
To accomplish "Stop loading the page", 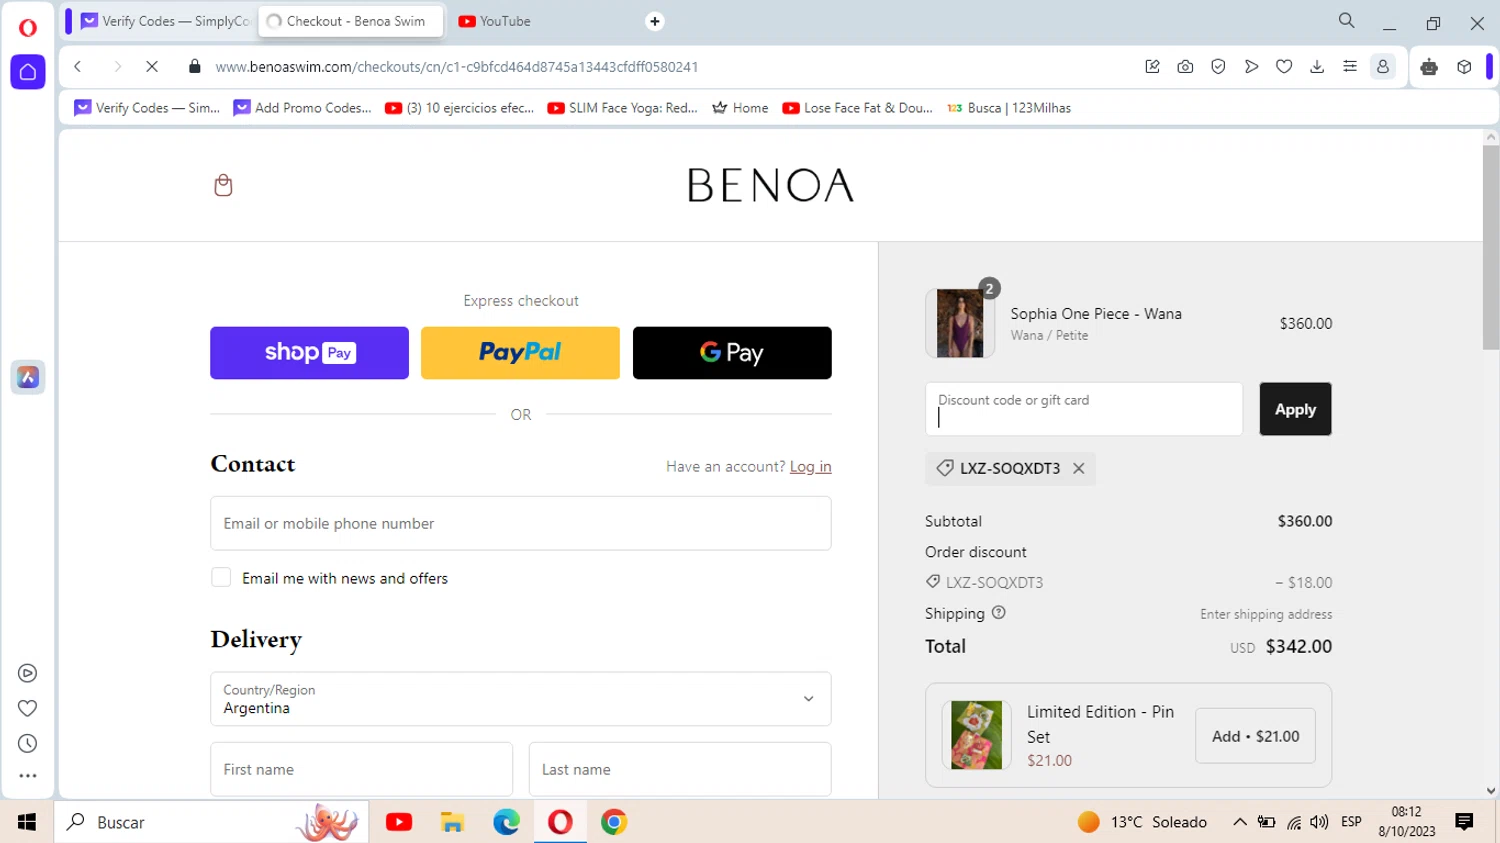I will pyautogui.click(x=152, y=67).
